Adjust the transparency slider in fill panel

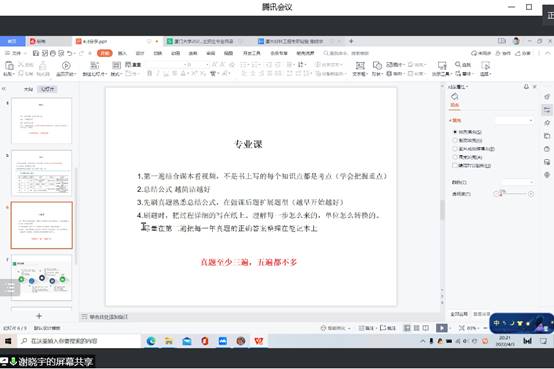pos(514,194)
